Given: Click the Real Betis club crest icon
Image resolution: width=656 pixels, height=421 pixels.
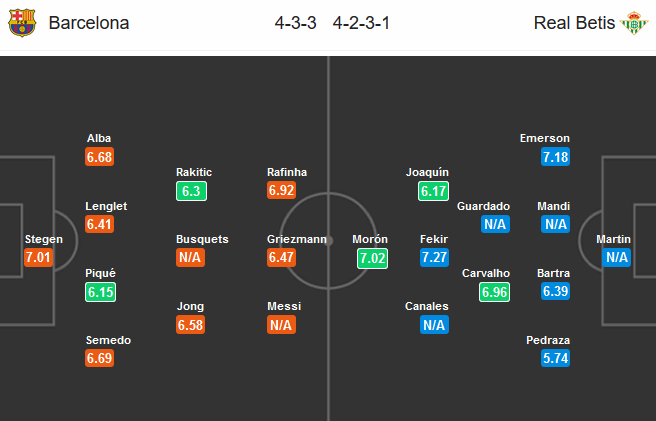Looking at the screenshot, I should [x=634, y=23].
